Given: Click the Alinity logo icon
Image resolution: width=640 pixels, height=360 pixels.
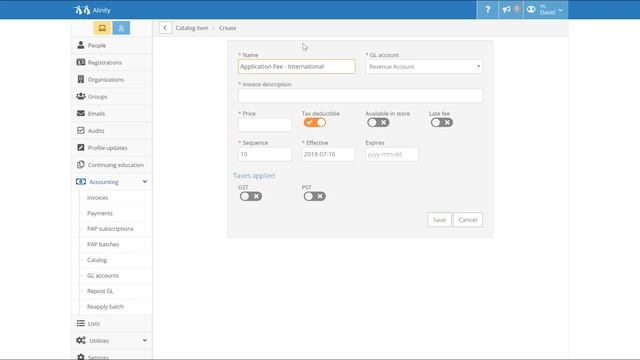Looking at the screenshot, I should [82, 10].
